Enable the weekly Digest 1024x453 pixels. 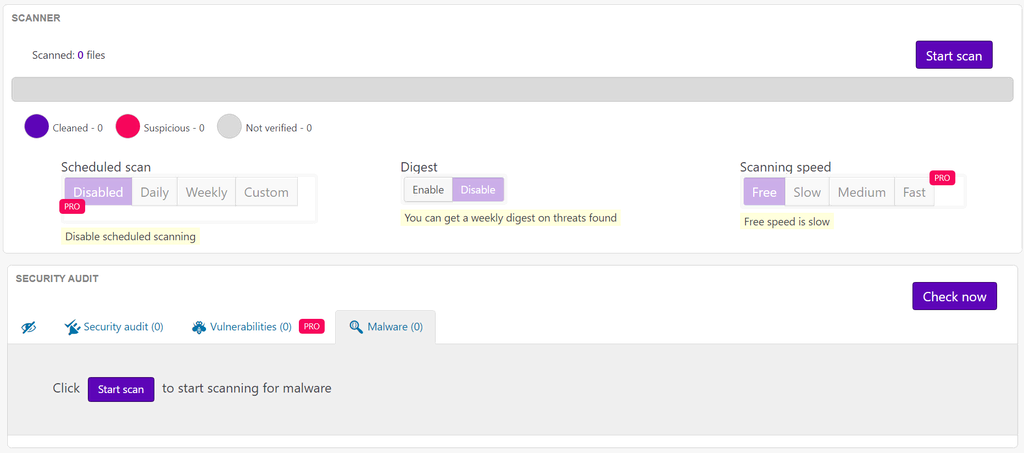[428, 190]
